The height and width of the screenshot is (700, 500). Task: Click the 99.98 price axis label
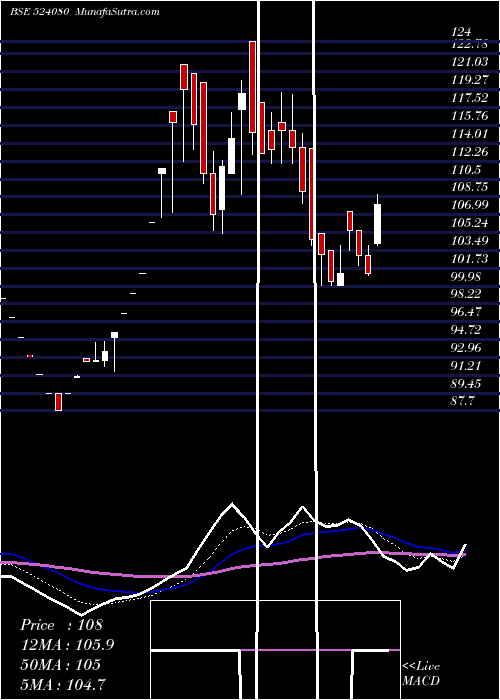[x=466, y=276]
